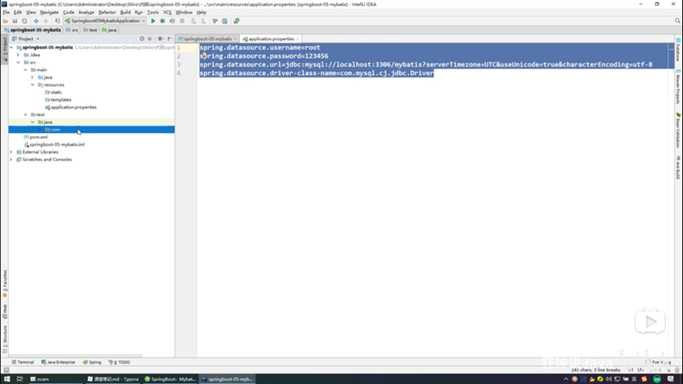Click the spring.datasource.password=123456 line
The width and height of the screenshot is (683, 384).
tap(264, 56)
